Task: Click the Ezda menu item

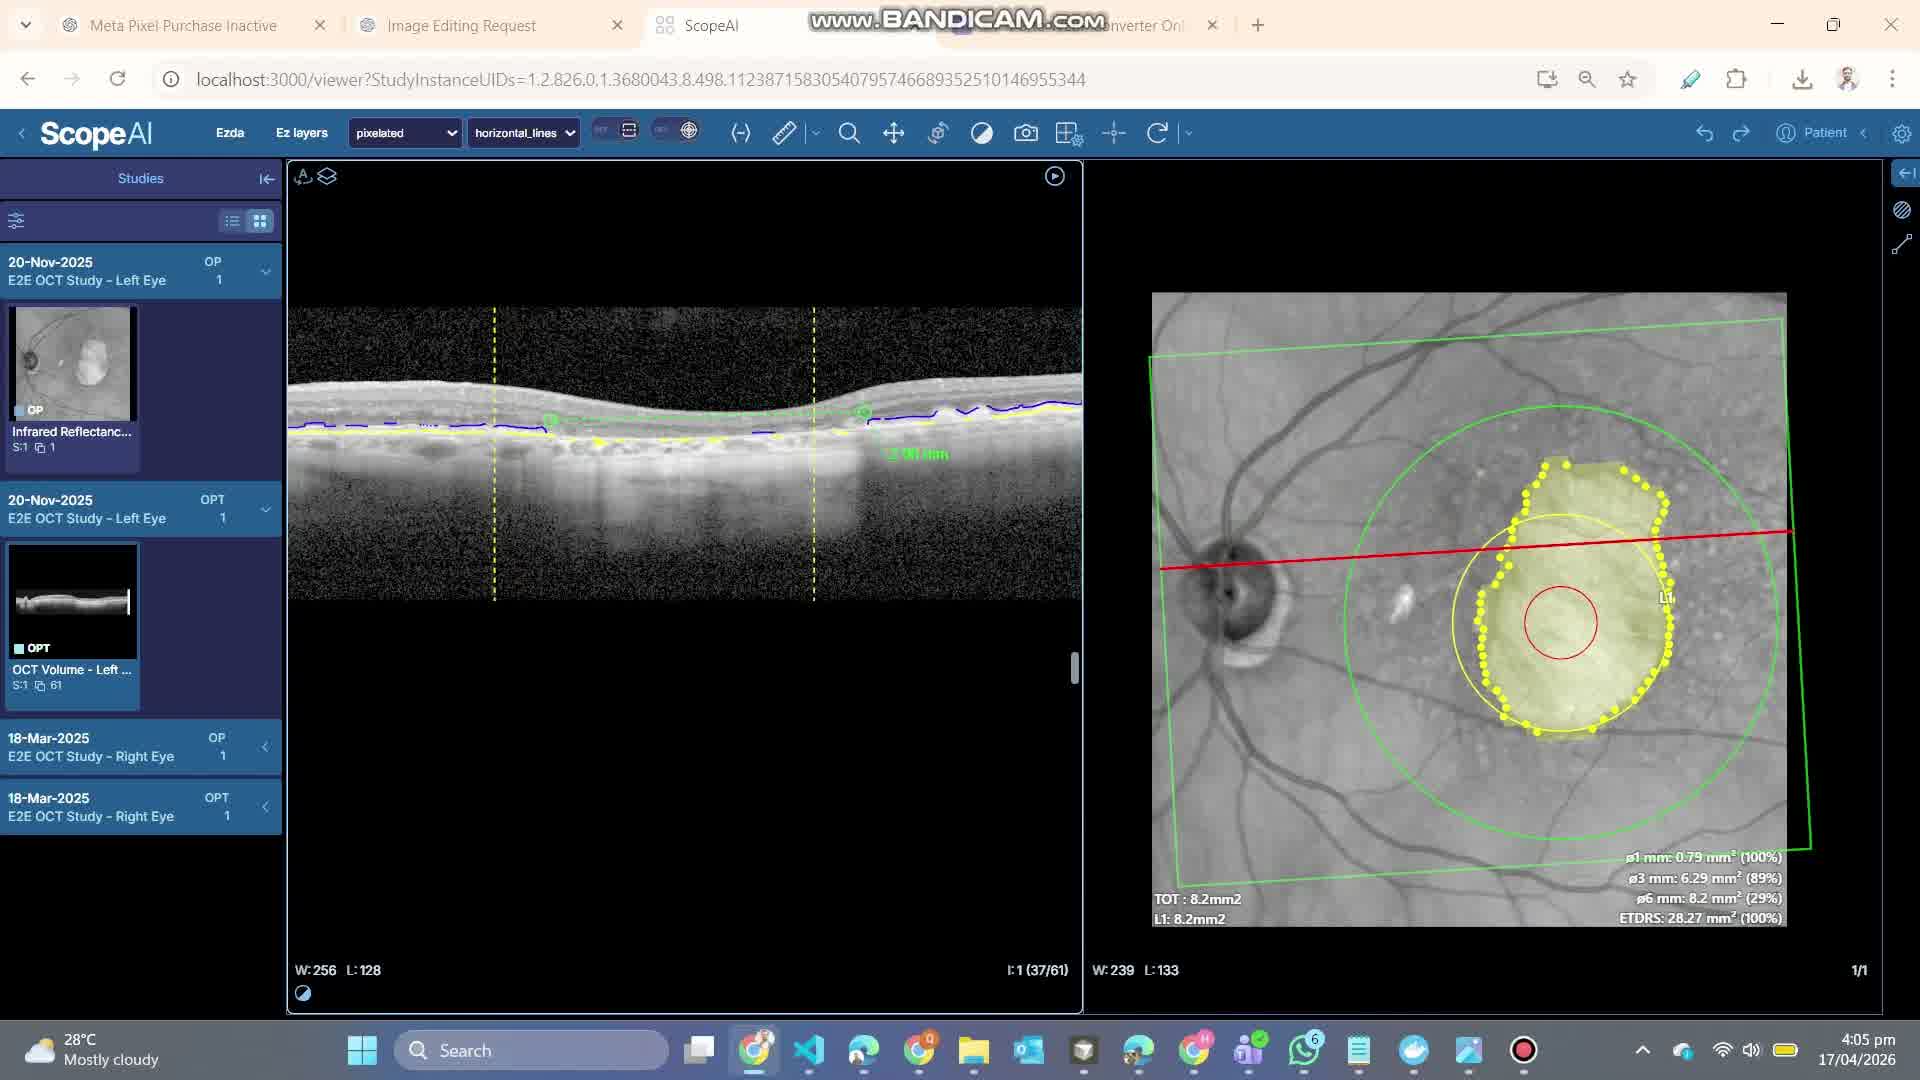Action: pos(230,133)
